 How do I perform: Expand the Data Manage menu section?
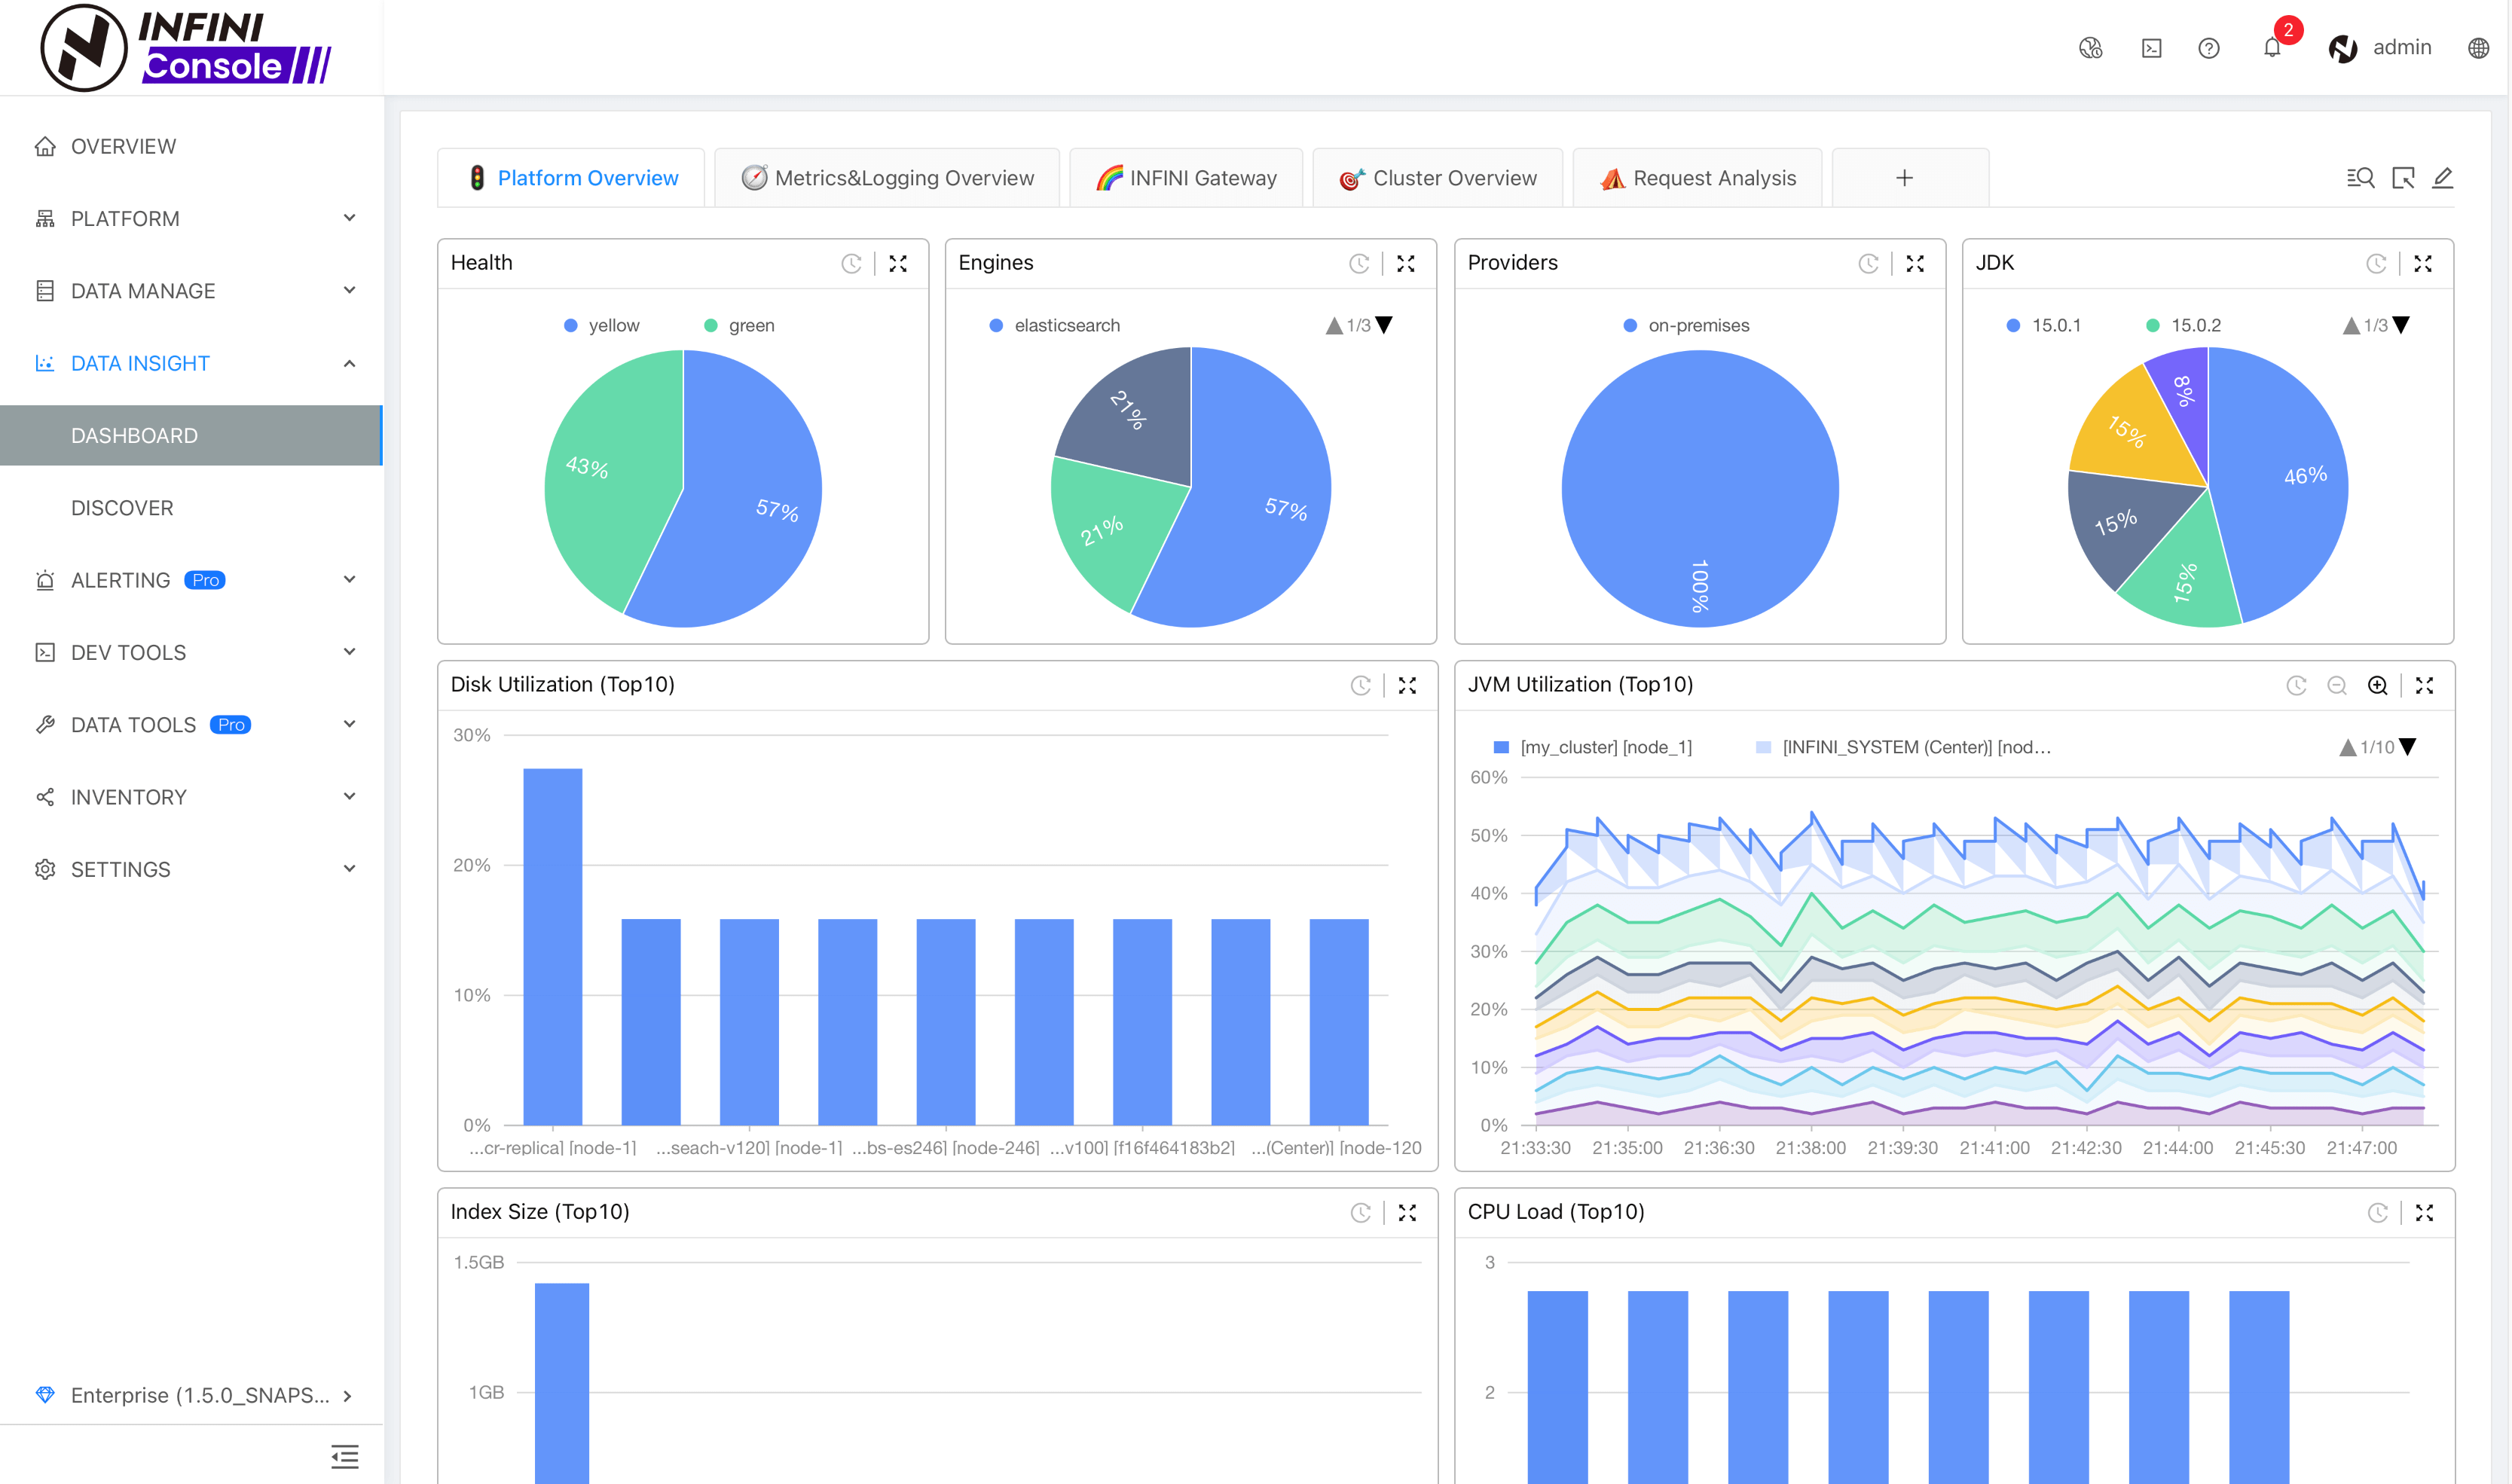[193, 290]
